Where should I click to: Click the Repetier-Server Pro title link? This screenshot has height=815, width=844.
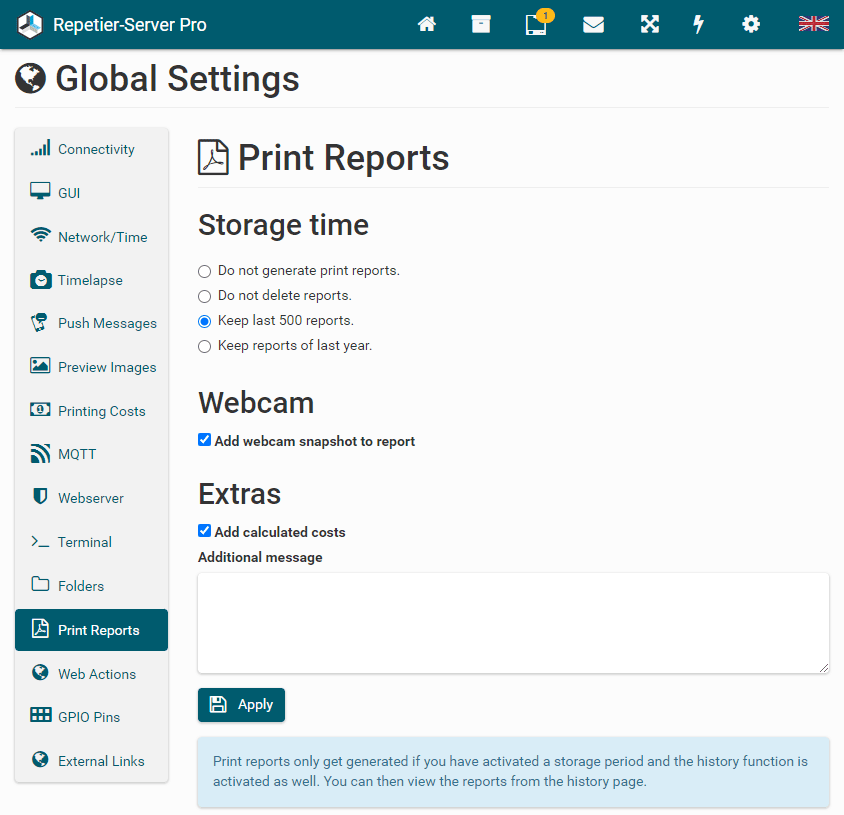coord(130,25)
